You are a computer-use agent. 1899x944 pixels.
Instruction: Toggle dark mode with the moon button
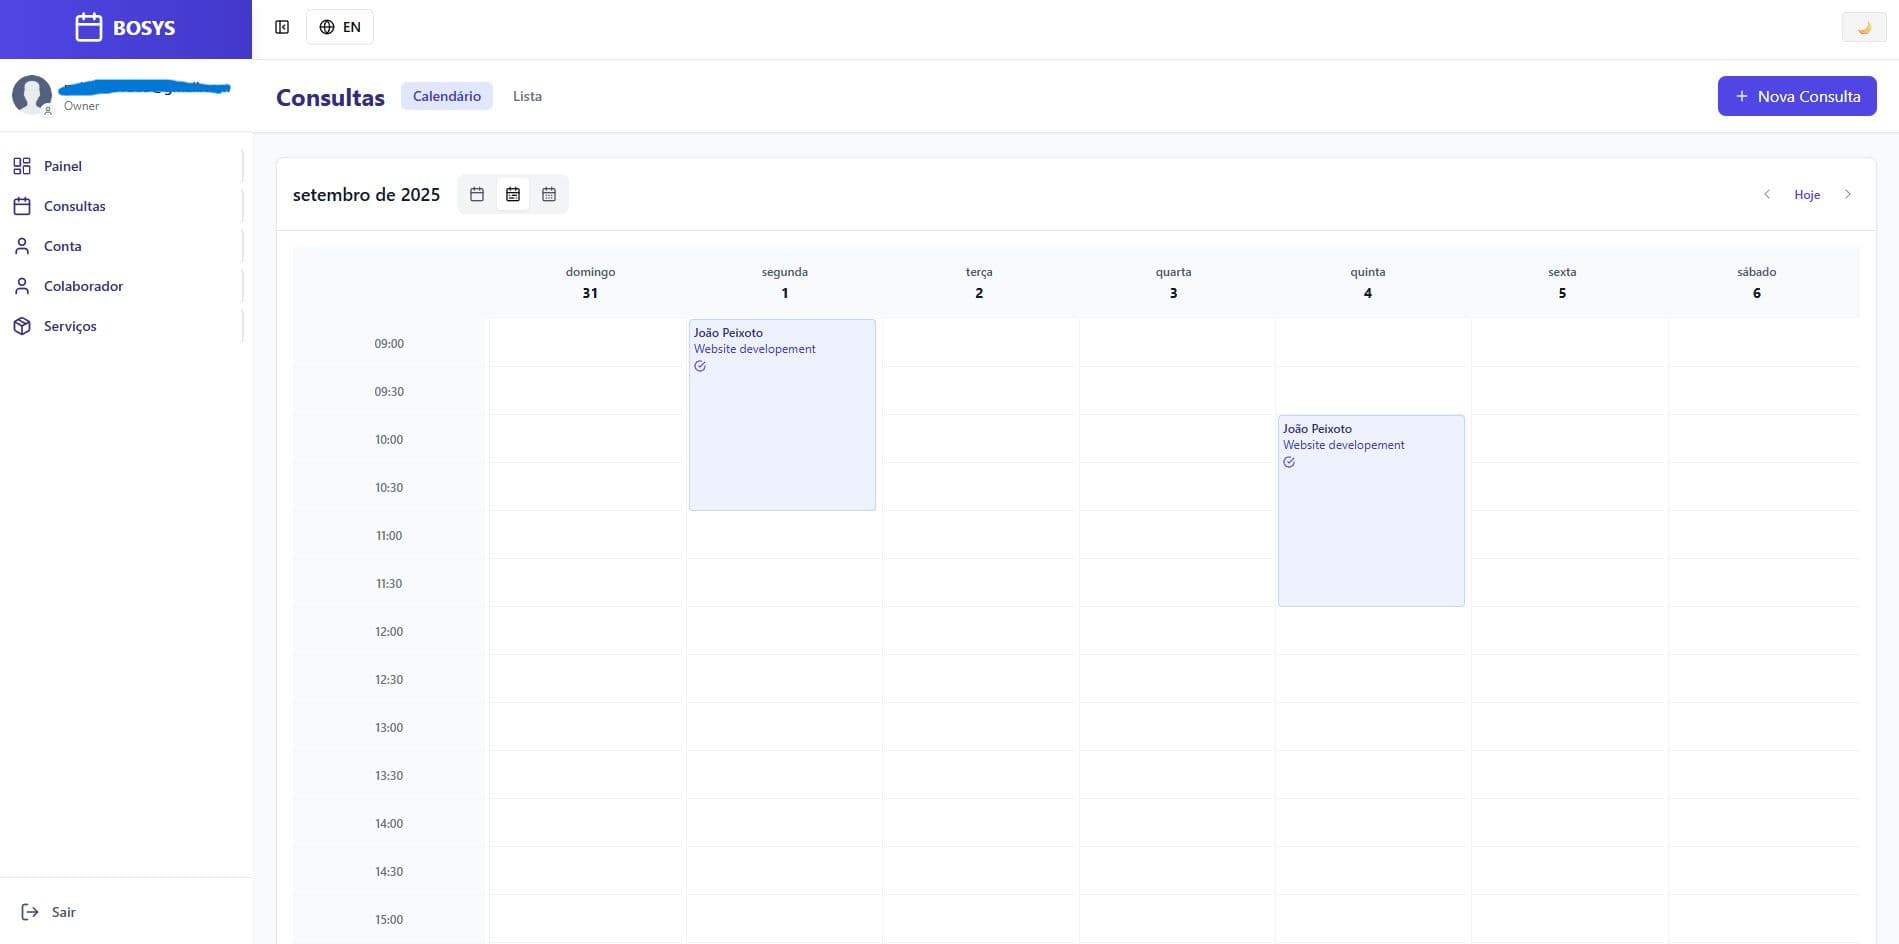[1863, 27]
